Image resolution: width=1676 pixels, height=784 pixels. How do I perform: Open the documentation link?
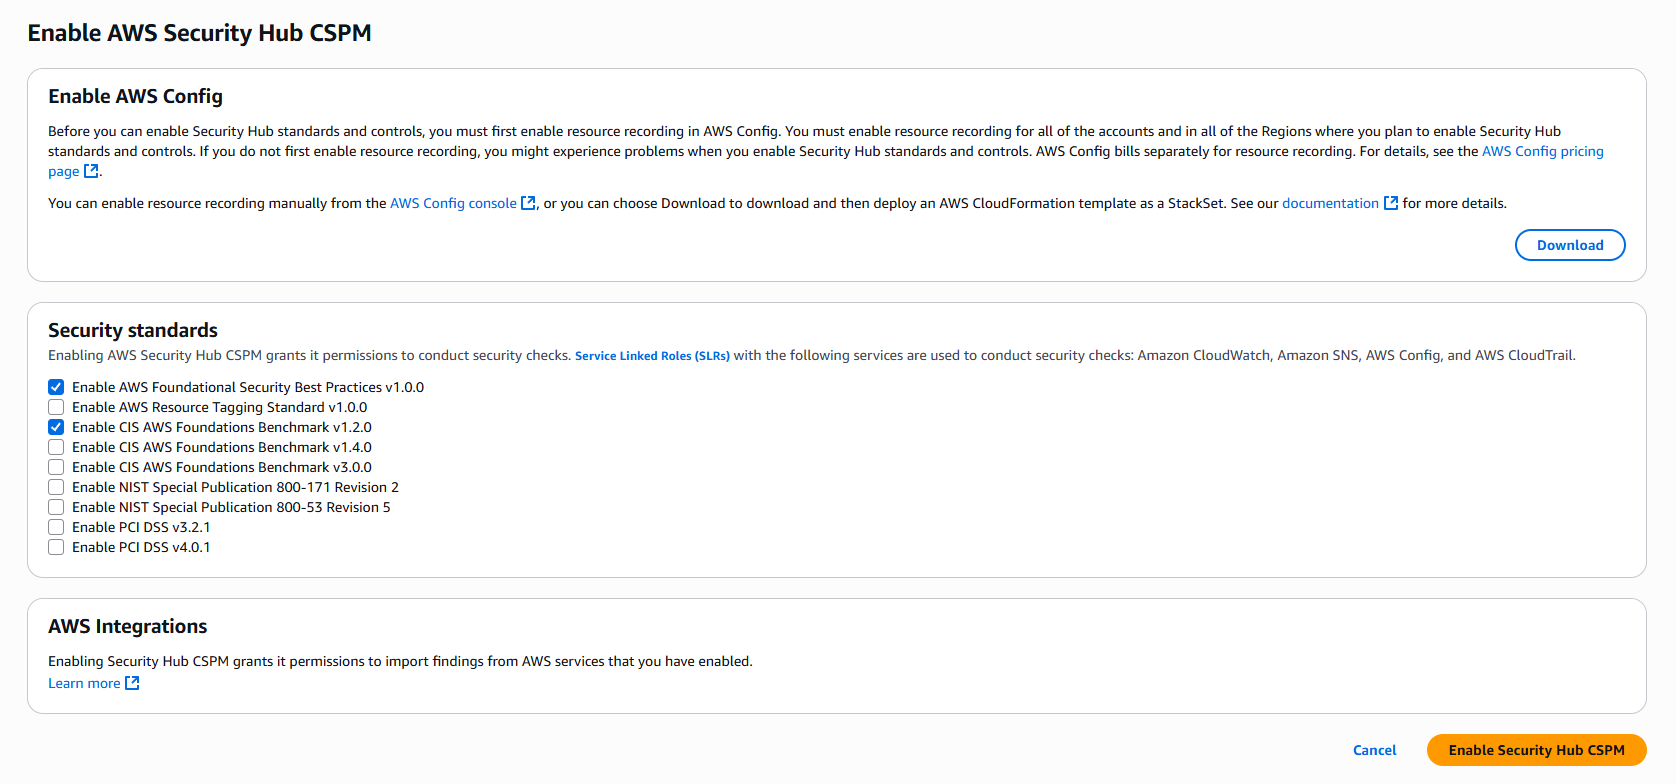tap(1330, 203)
